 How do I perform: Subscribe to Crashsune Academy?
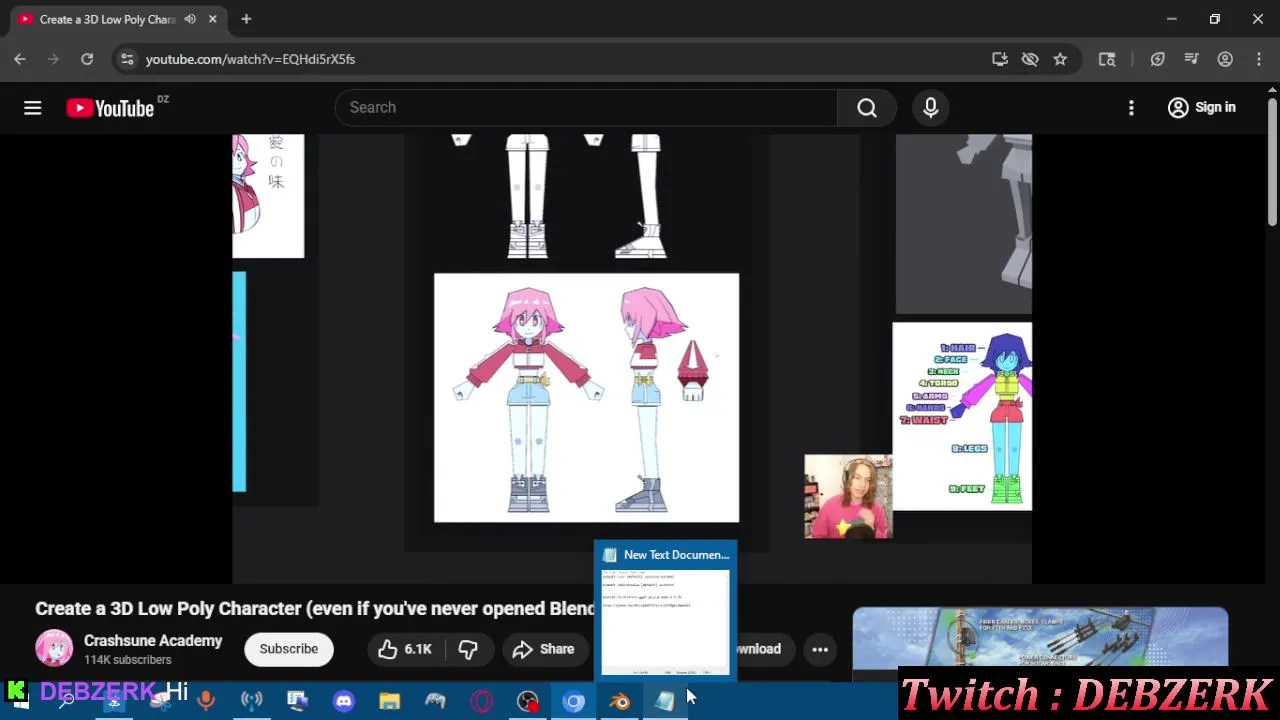point(289,649)
